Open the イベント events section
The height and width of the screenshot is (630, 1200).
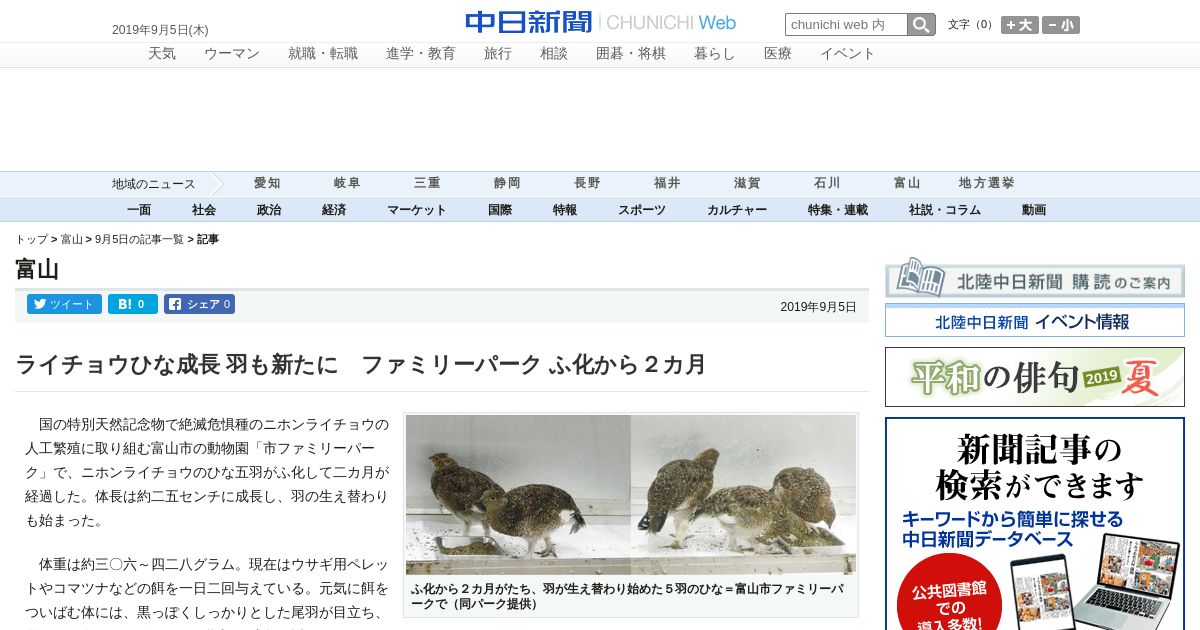pos(848,54)
